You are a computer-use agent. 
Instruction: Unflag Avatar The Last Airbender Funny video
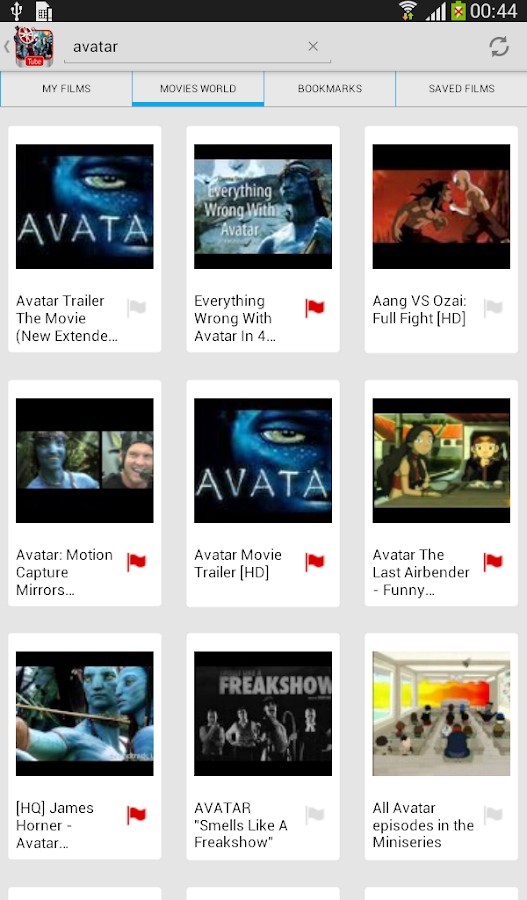pyautogui.click(x=493, y=562)
